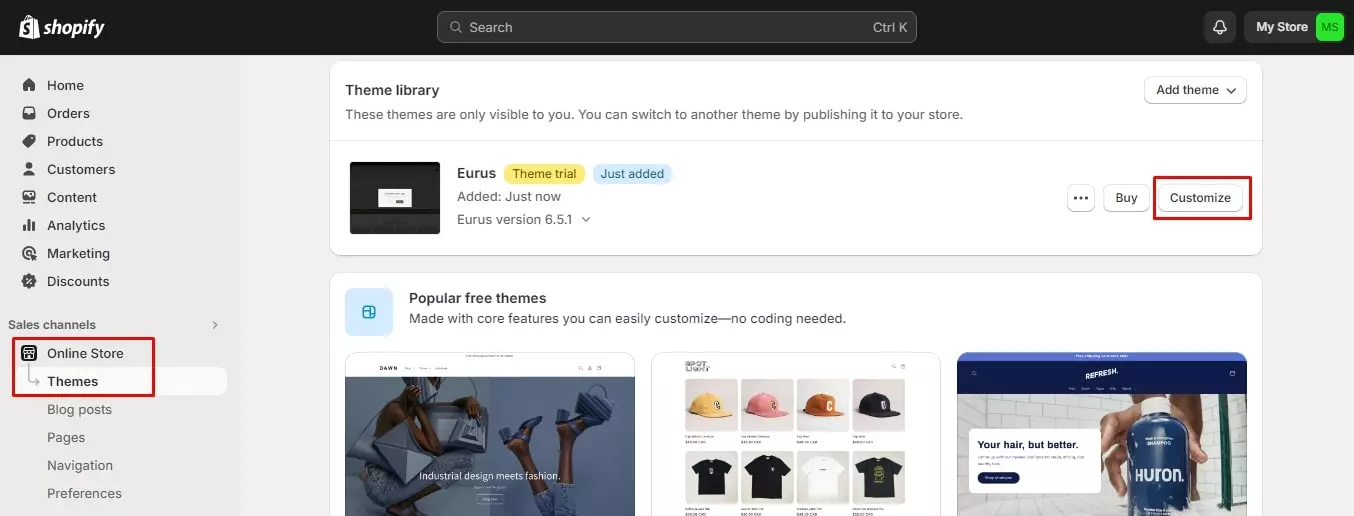Click the Marketing target icon
1354x516 pixels.
coord(29,253)
